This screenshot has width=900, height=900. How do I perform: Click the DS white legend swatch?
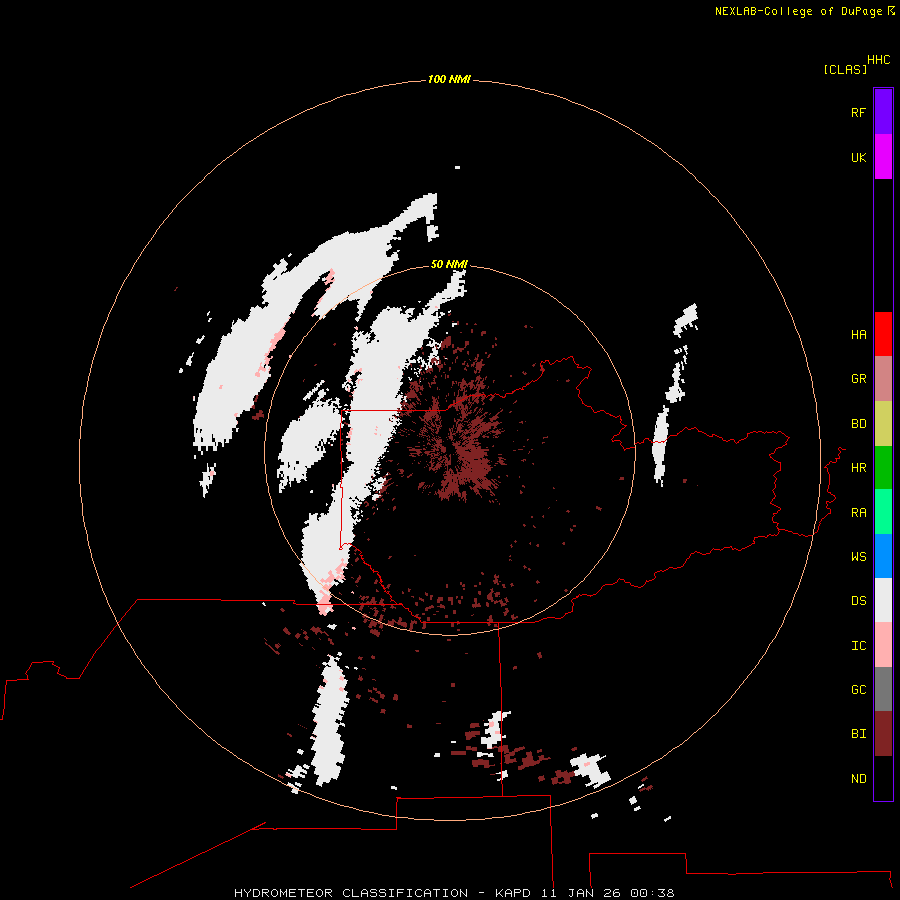point(883,600)
